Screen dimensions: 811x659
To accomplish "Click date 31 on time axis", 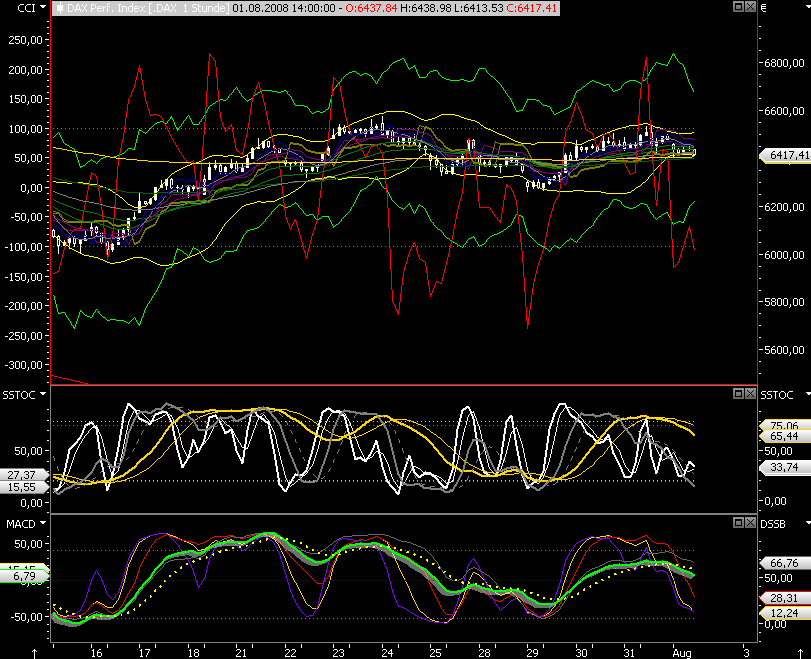I will click(629, 653).
